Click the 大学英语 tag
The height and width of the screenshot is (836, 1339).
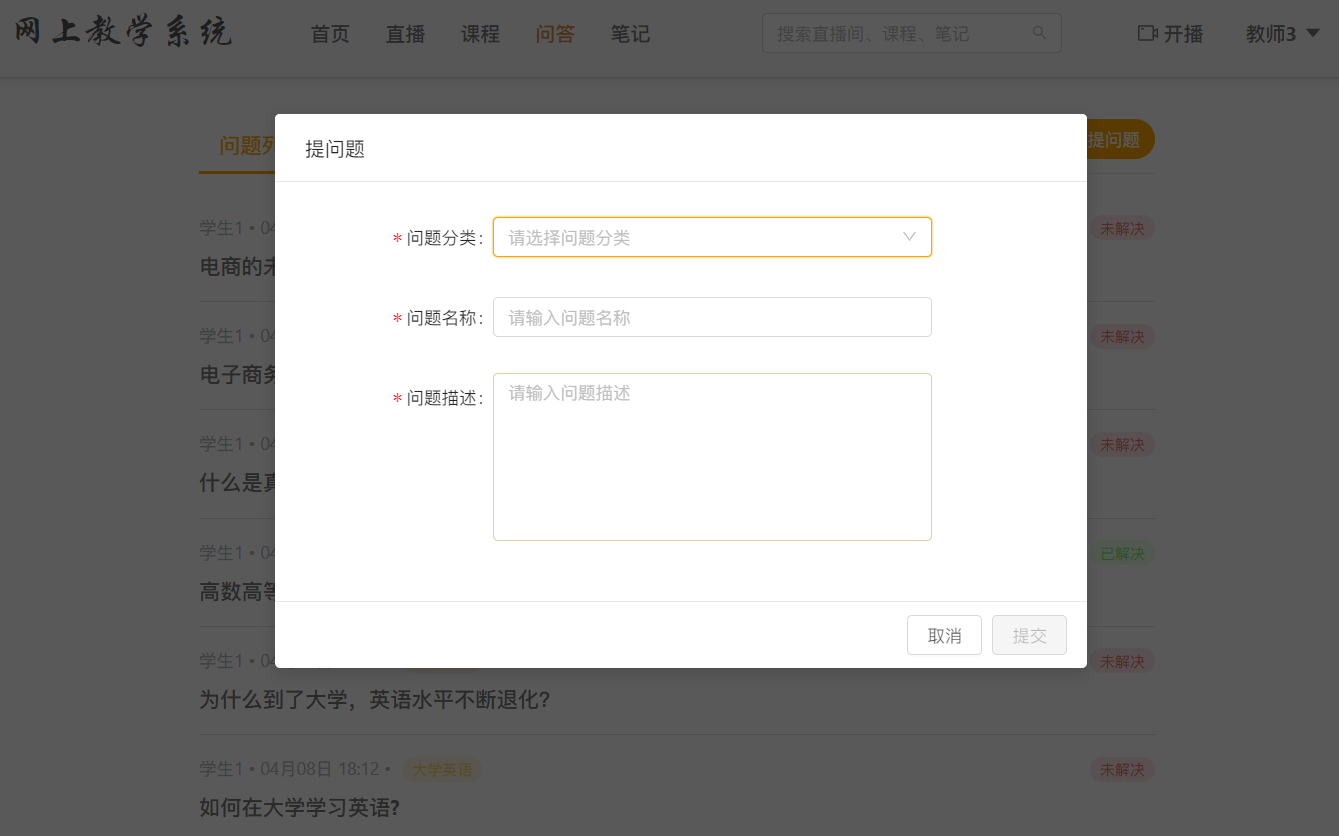pyautogui.click(x=441, y=769)
